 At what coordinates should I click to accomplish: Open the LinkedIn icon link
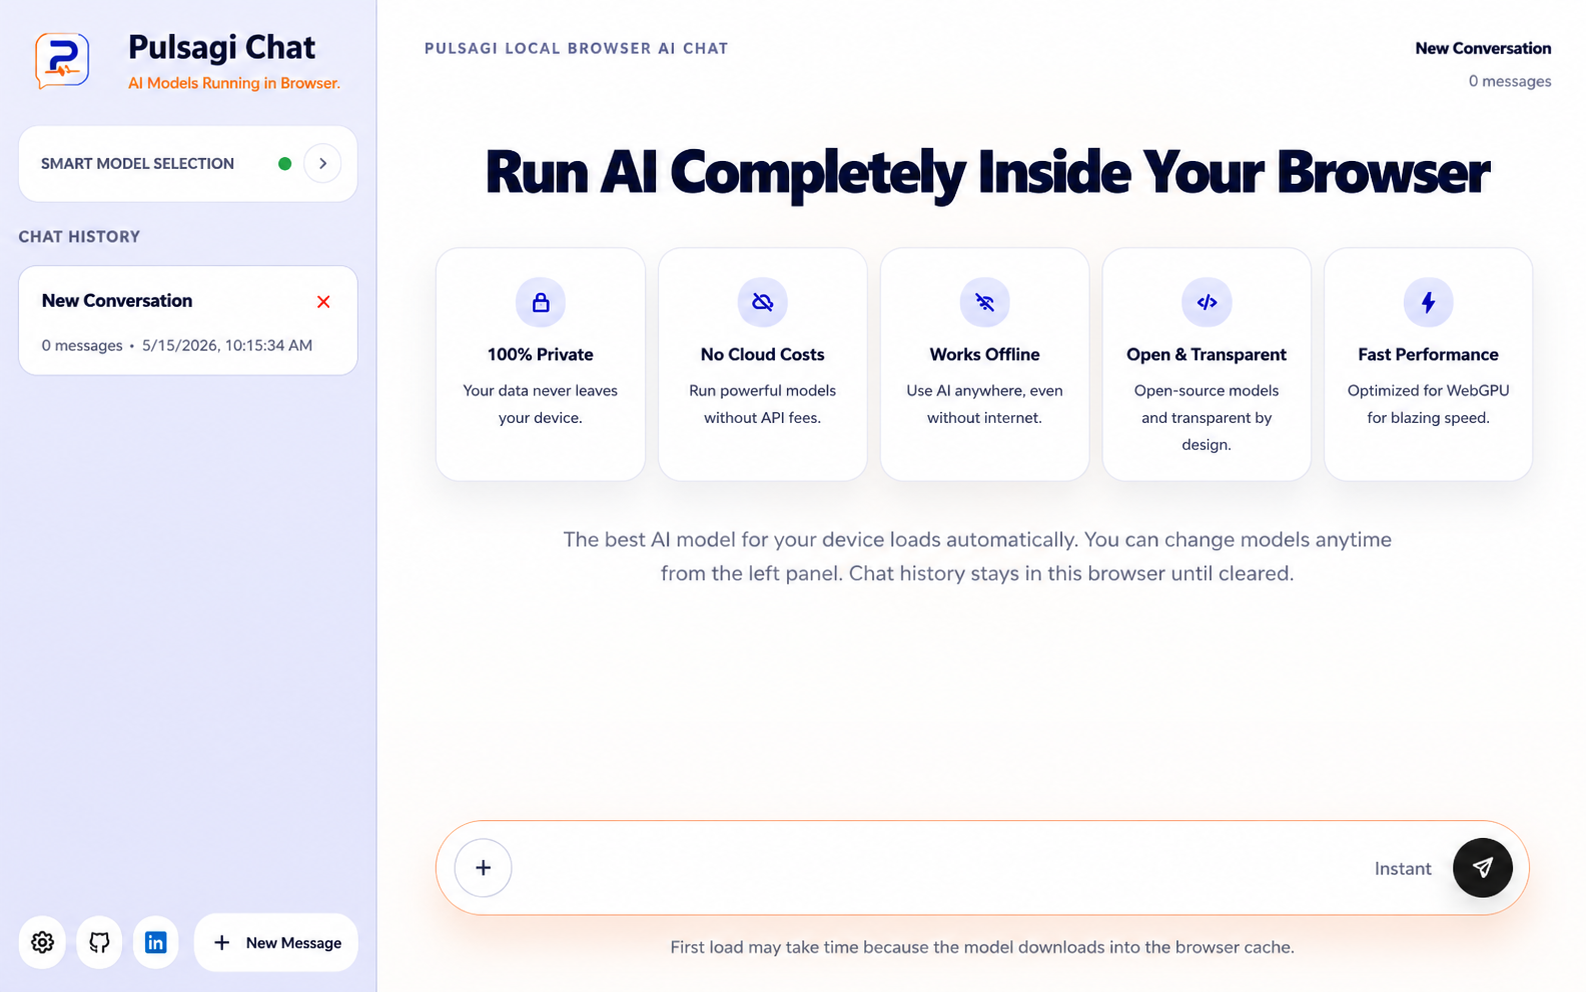tap(156, 942)
